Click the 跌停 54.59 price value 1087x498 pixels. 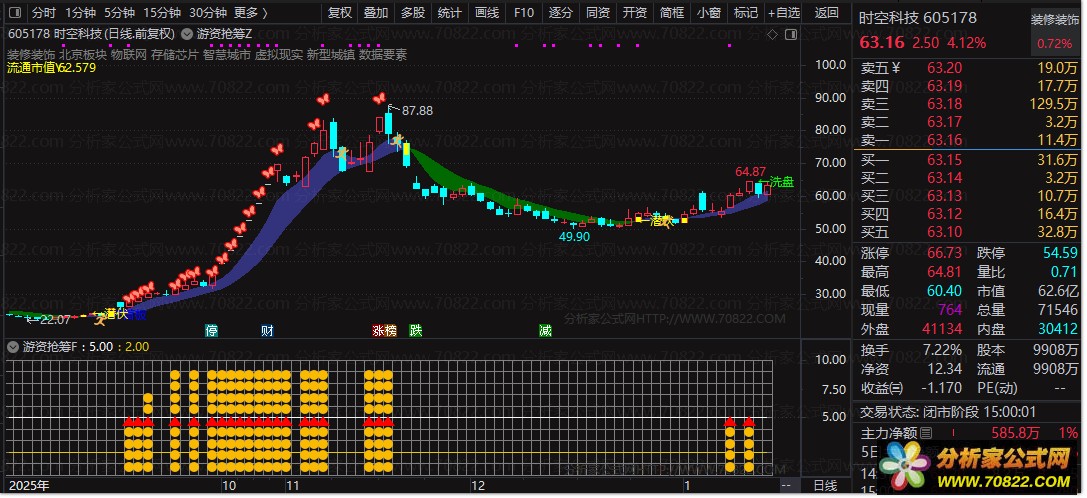click(x=1061, y=253)
